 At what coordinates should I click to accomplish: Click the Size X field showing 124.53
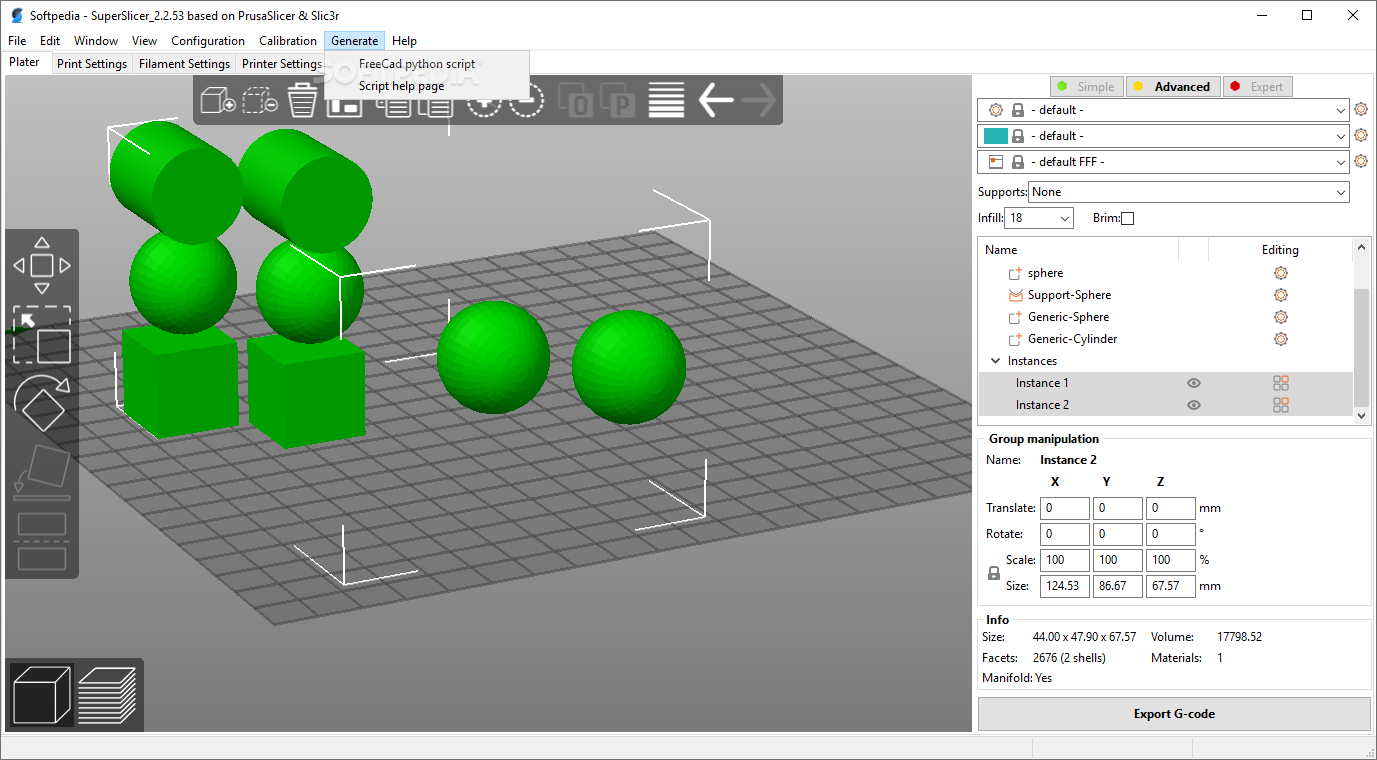coord(1065,586)
